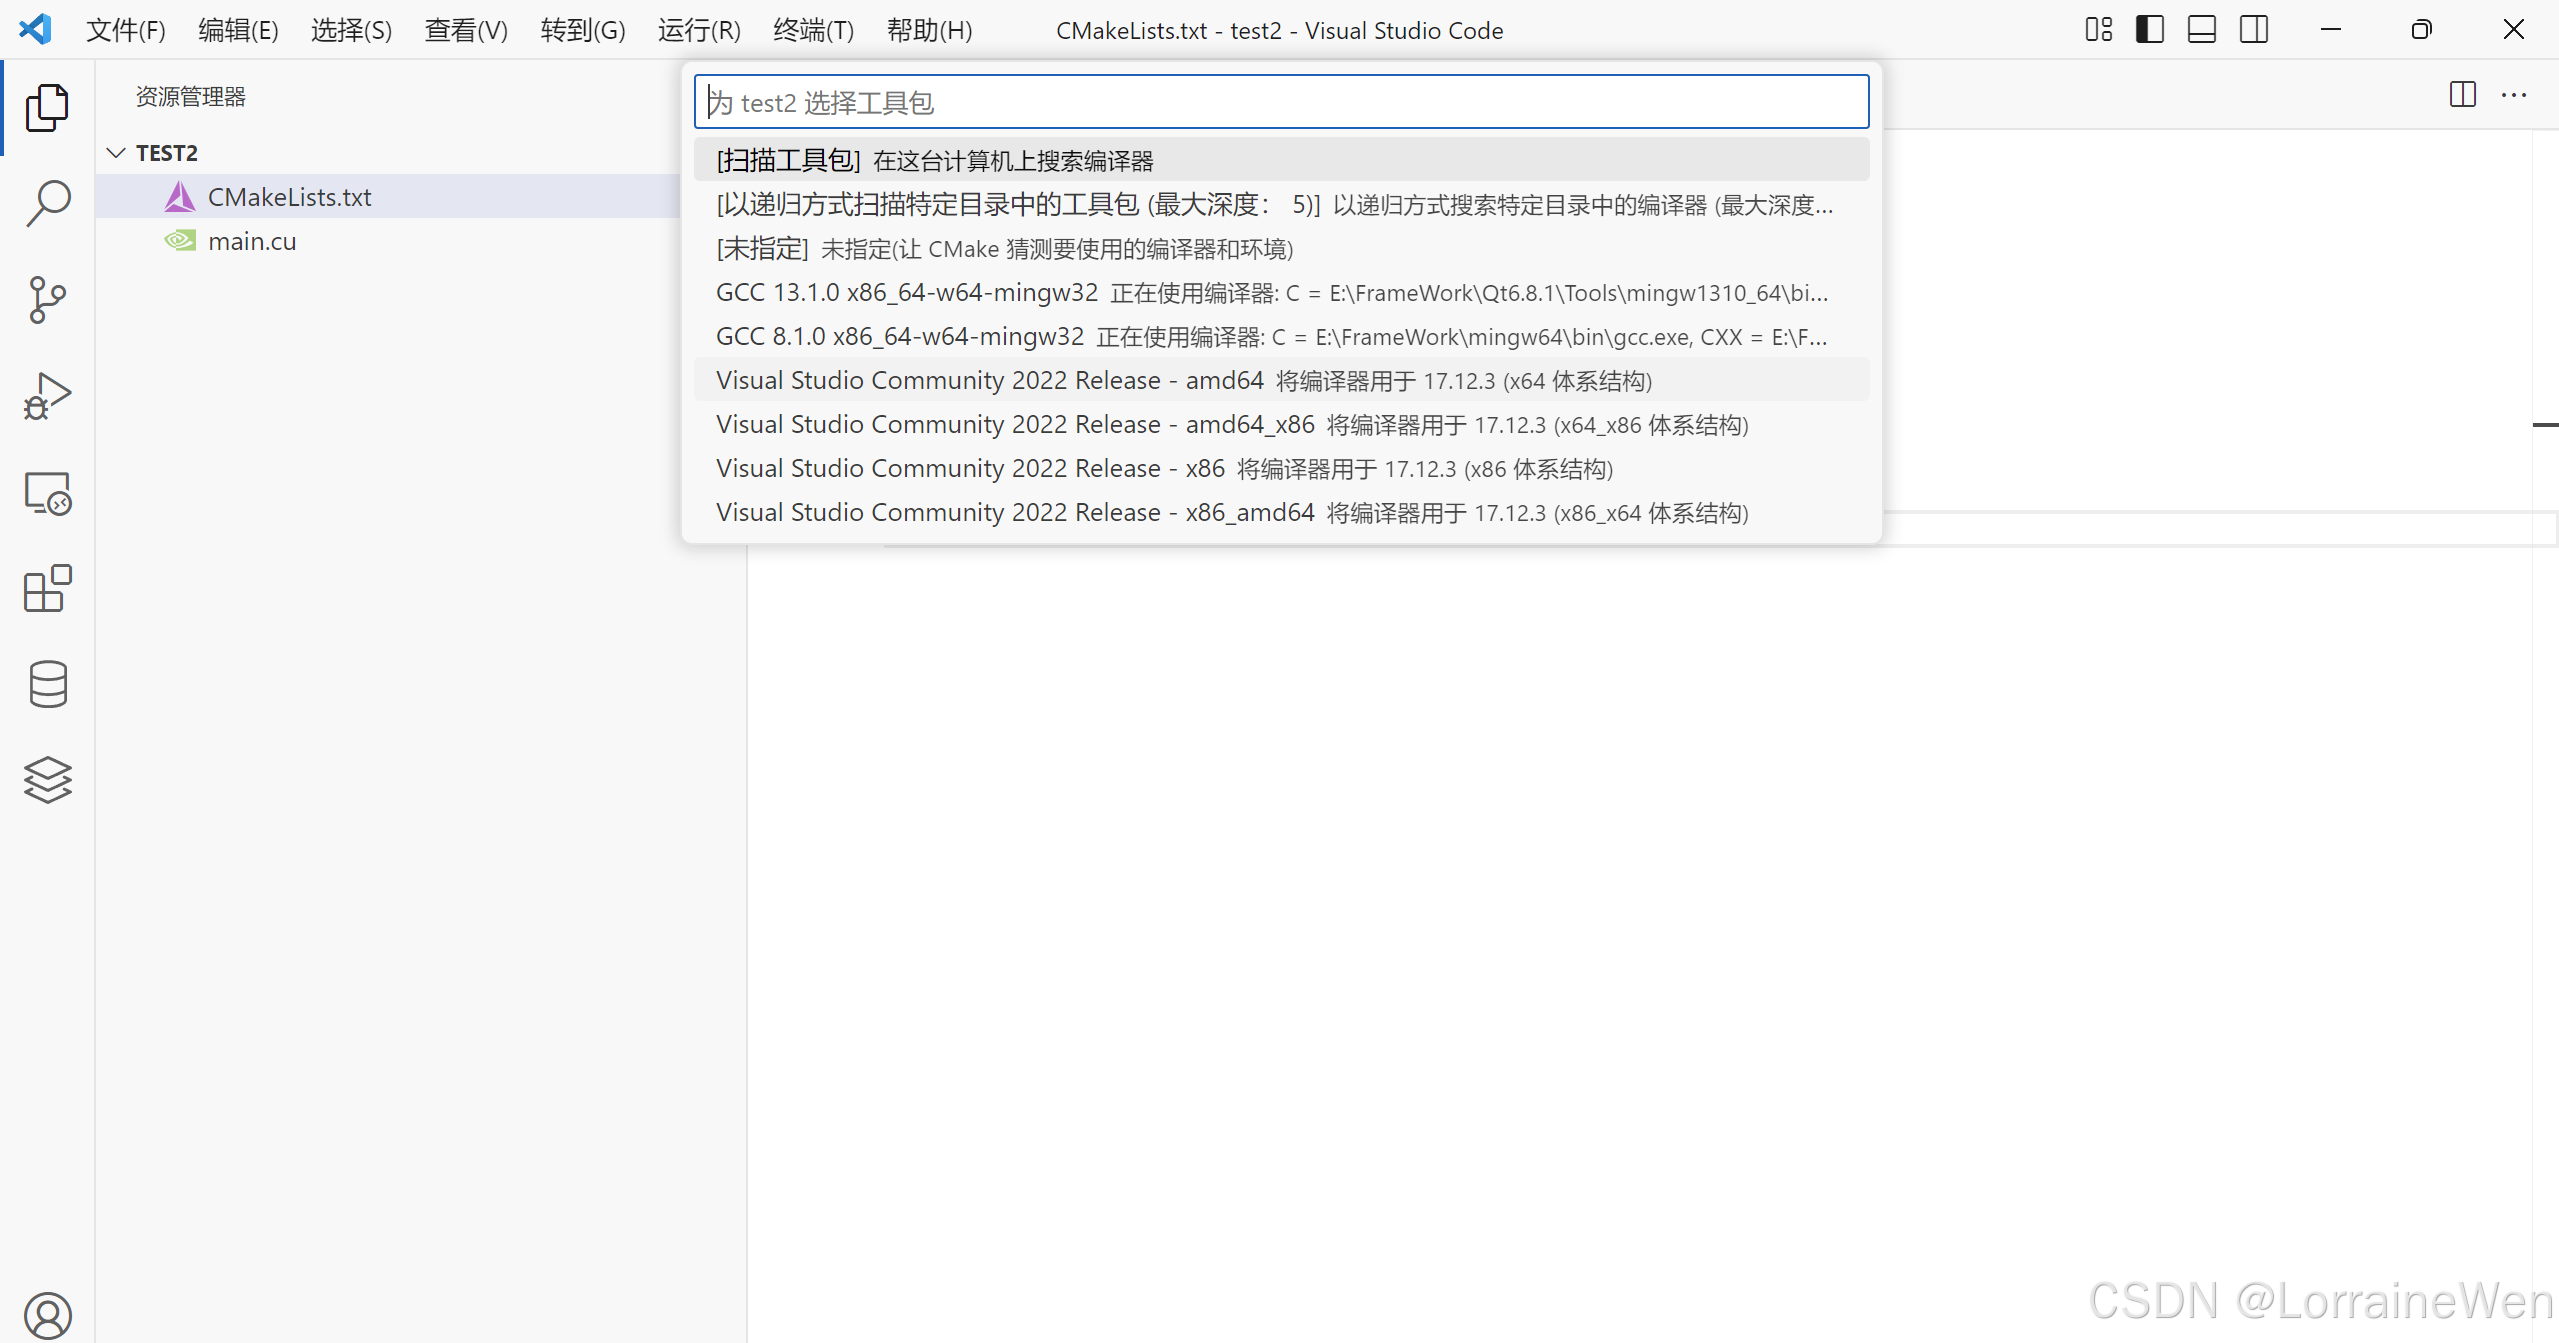
Task: Open Run and Debug view
Action: (x=47, y=396)
